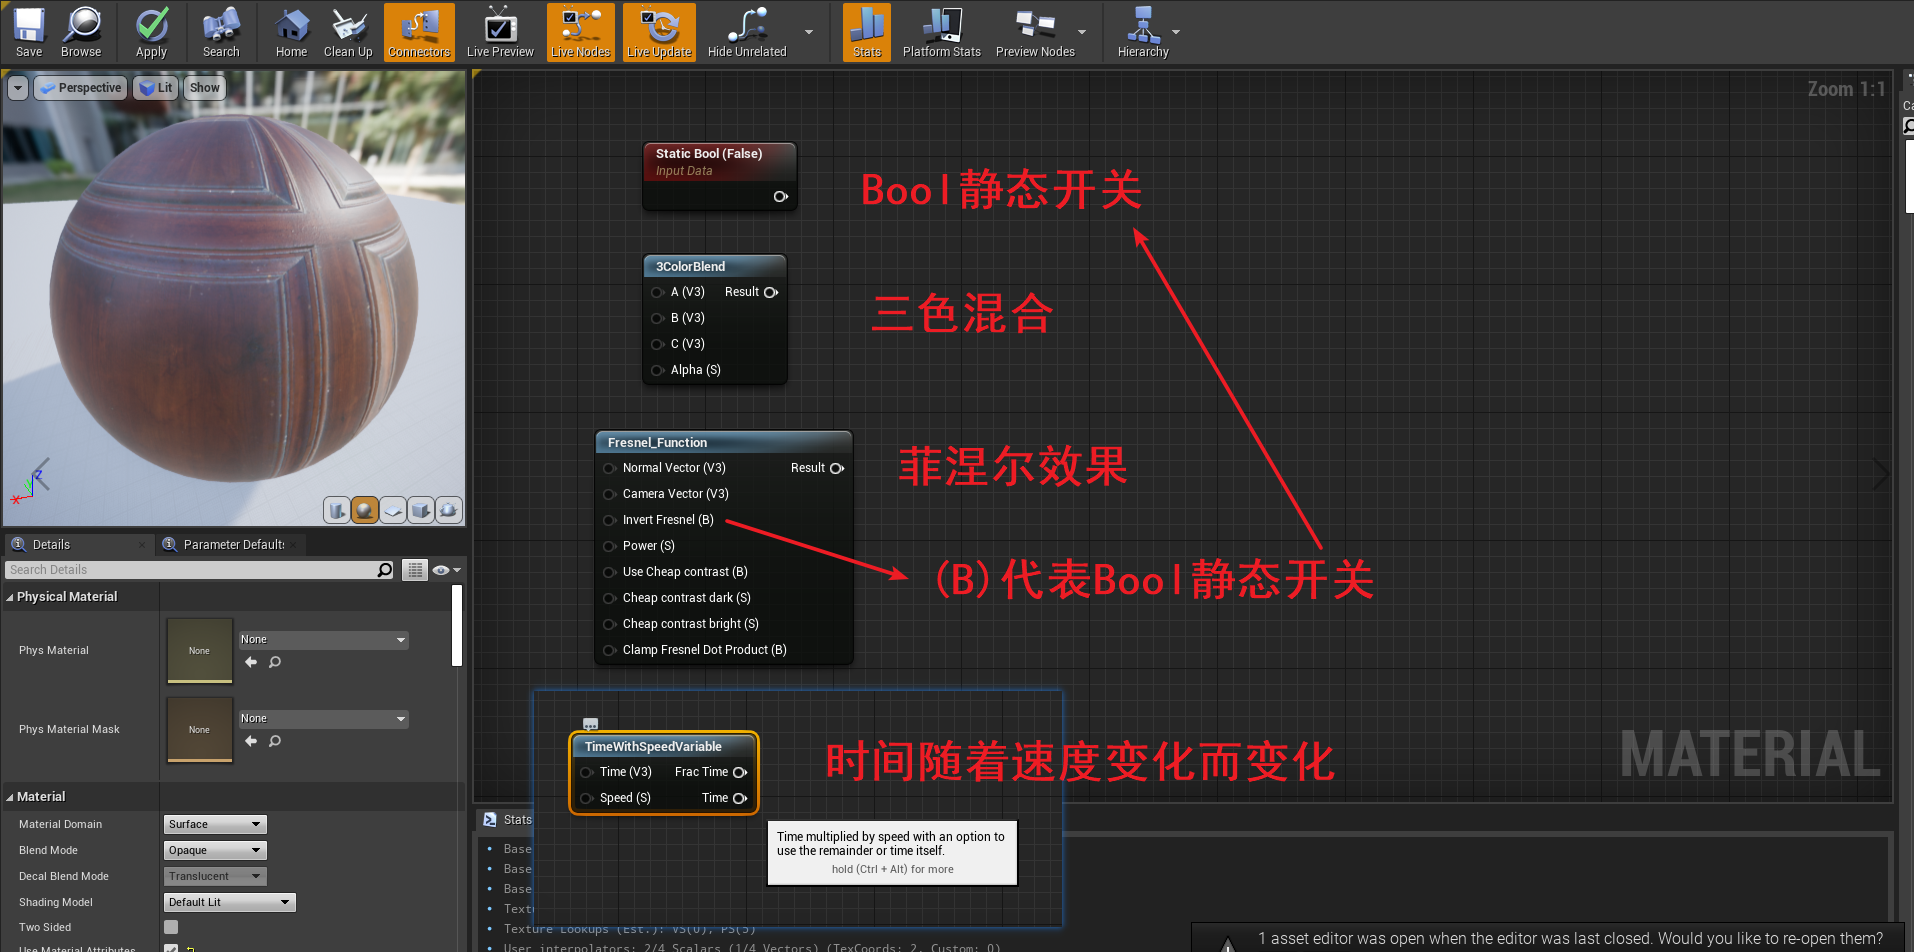Select the cylinder preview shape
The height and width of the screenshot is (952, 1914).
(x=337, y=510)
